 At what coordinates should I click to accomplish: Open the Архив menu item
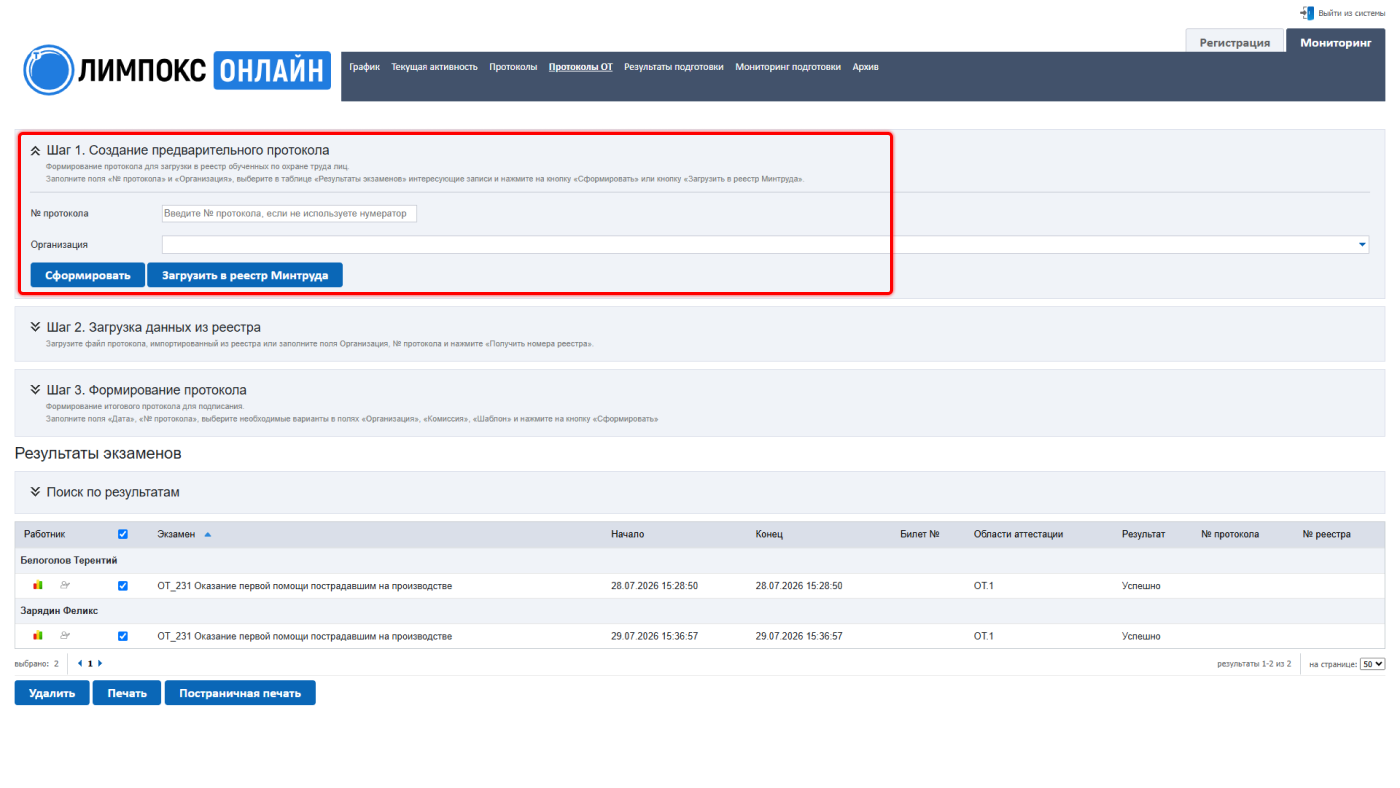[x=866, y=67]
